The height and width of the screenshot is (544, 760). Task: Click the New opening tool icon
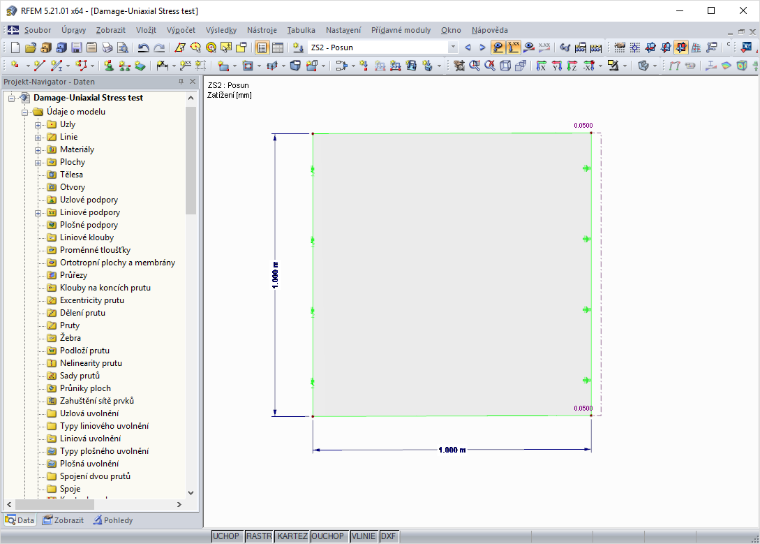coord(248,65)
